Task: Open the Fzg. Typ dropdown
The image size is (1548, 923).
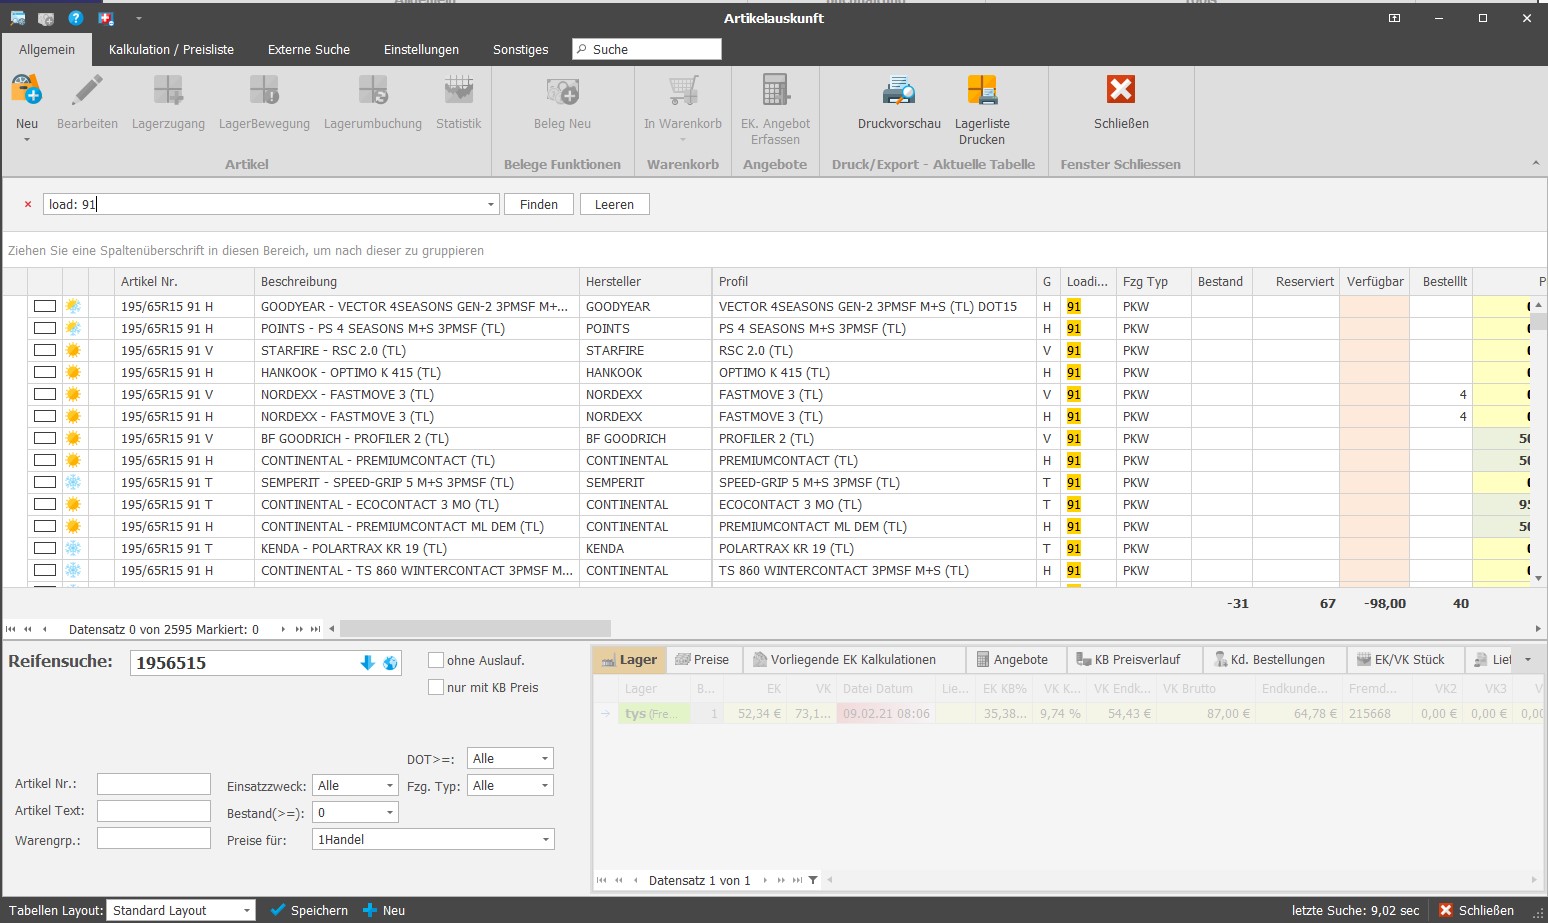Action: pyautogui.click(x=544, y=785)
